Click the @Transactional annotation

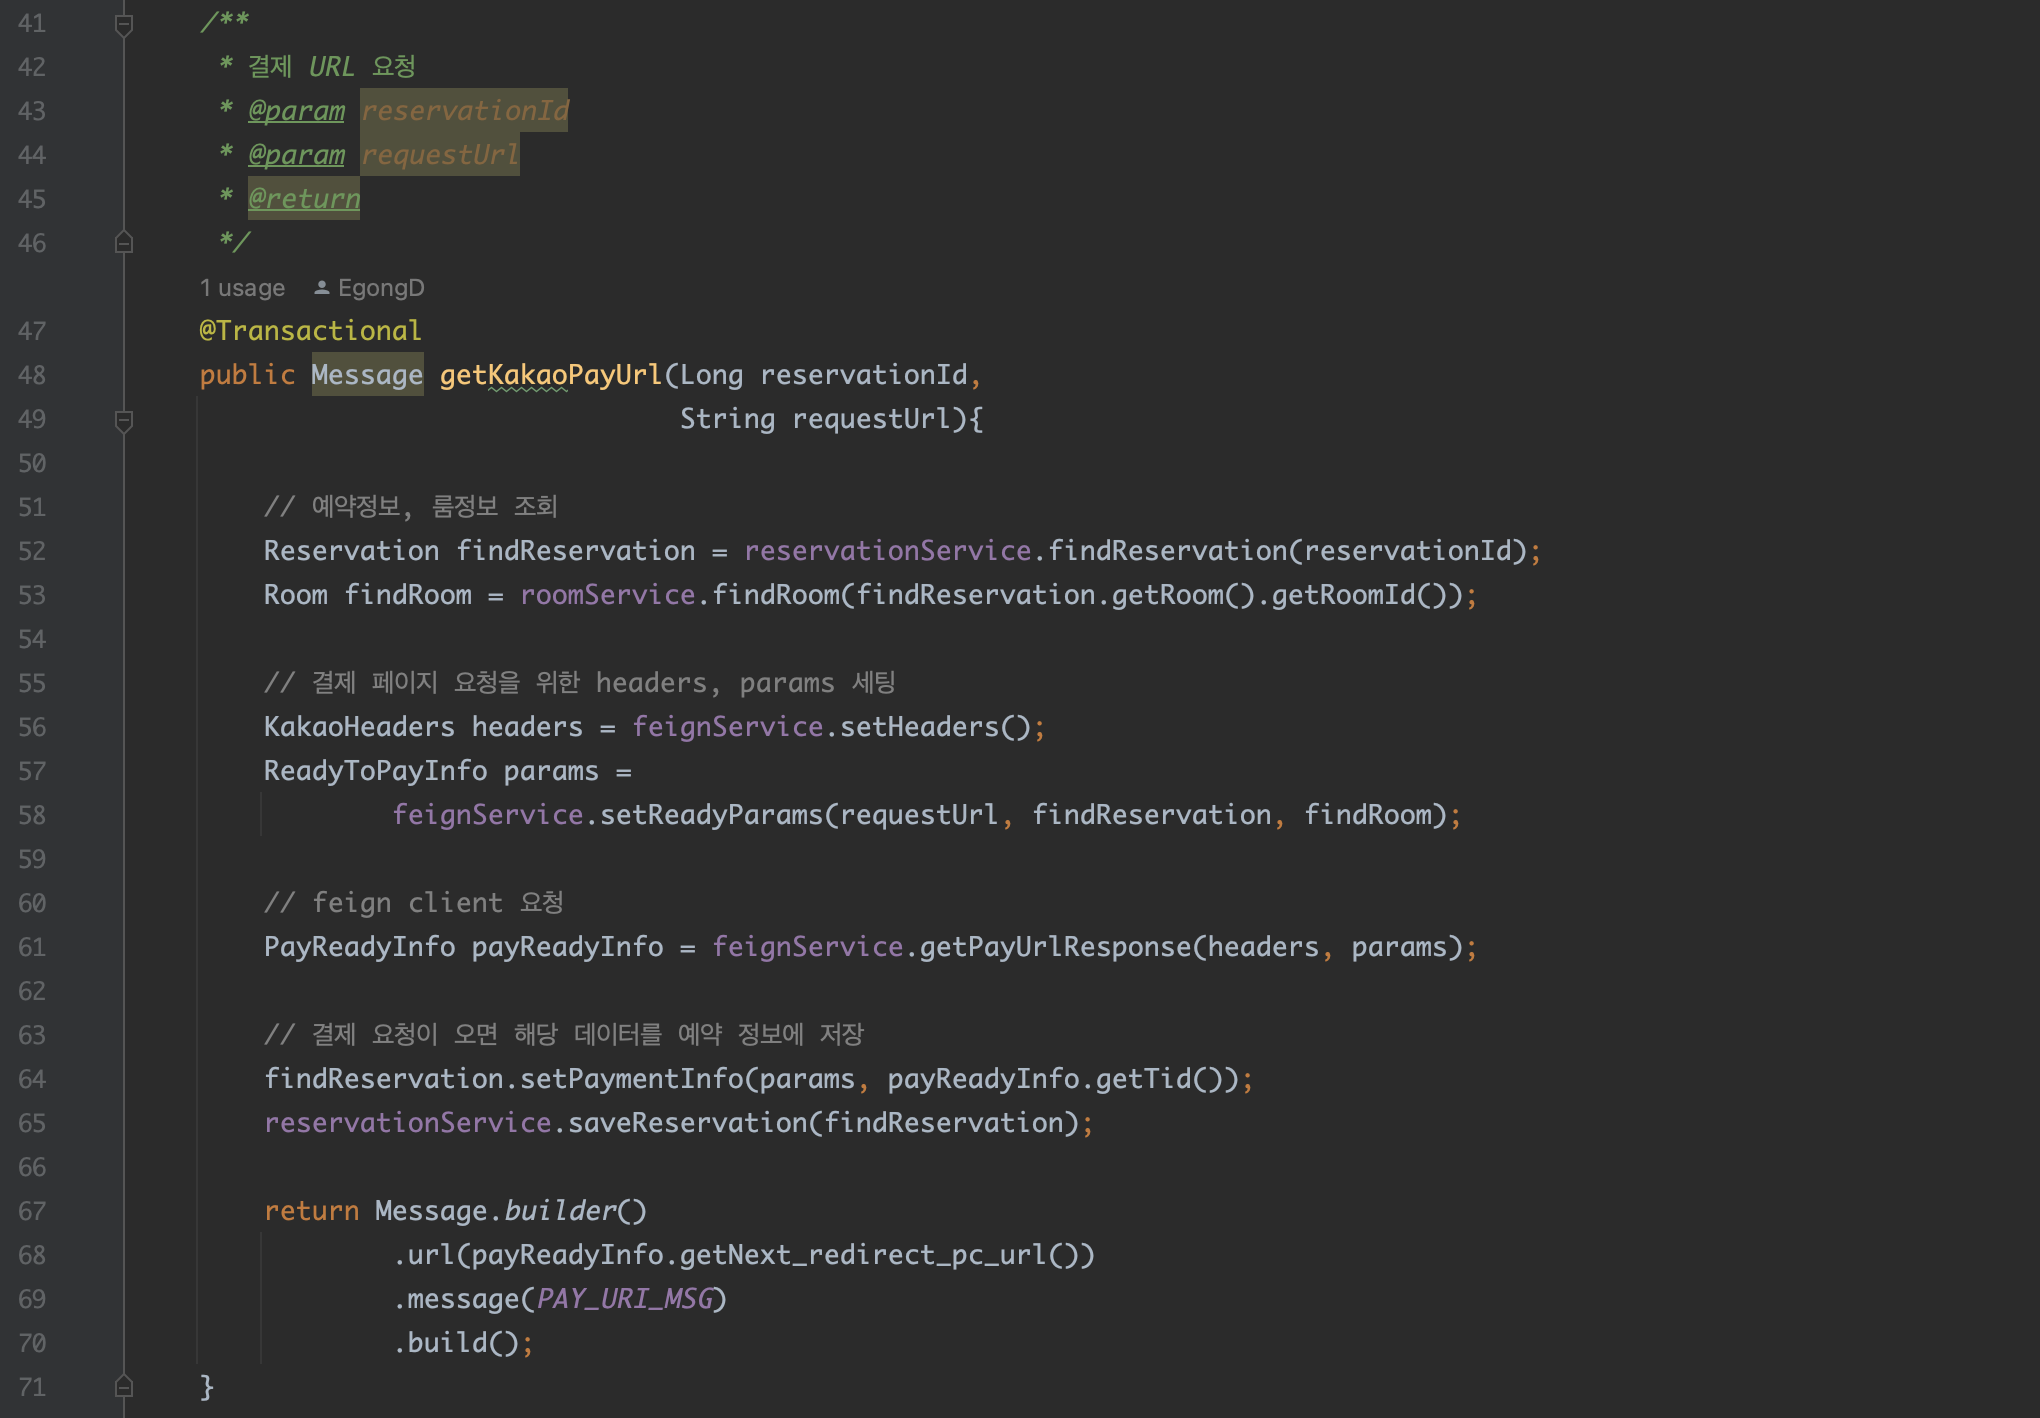tap(310, 331)
